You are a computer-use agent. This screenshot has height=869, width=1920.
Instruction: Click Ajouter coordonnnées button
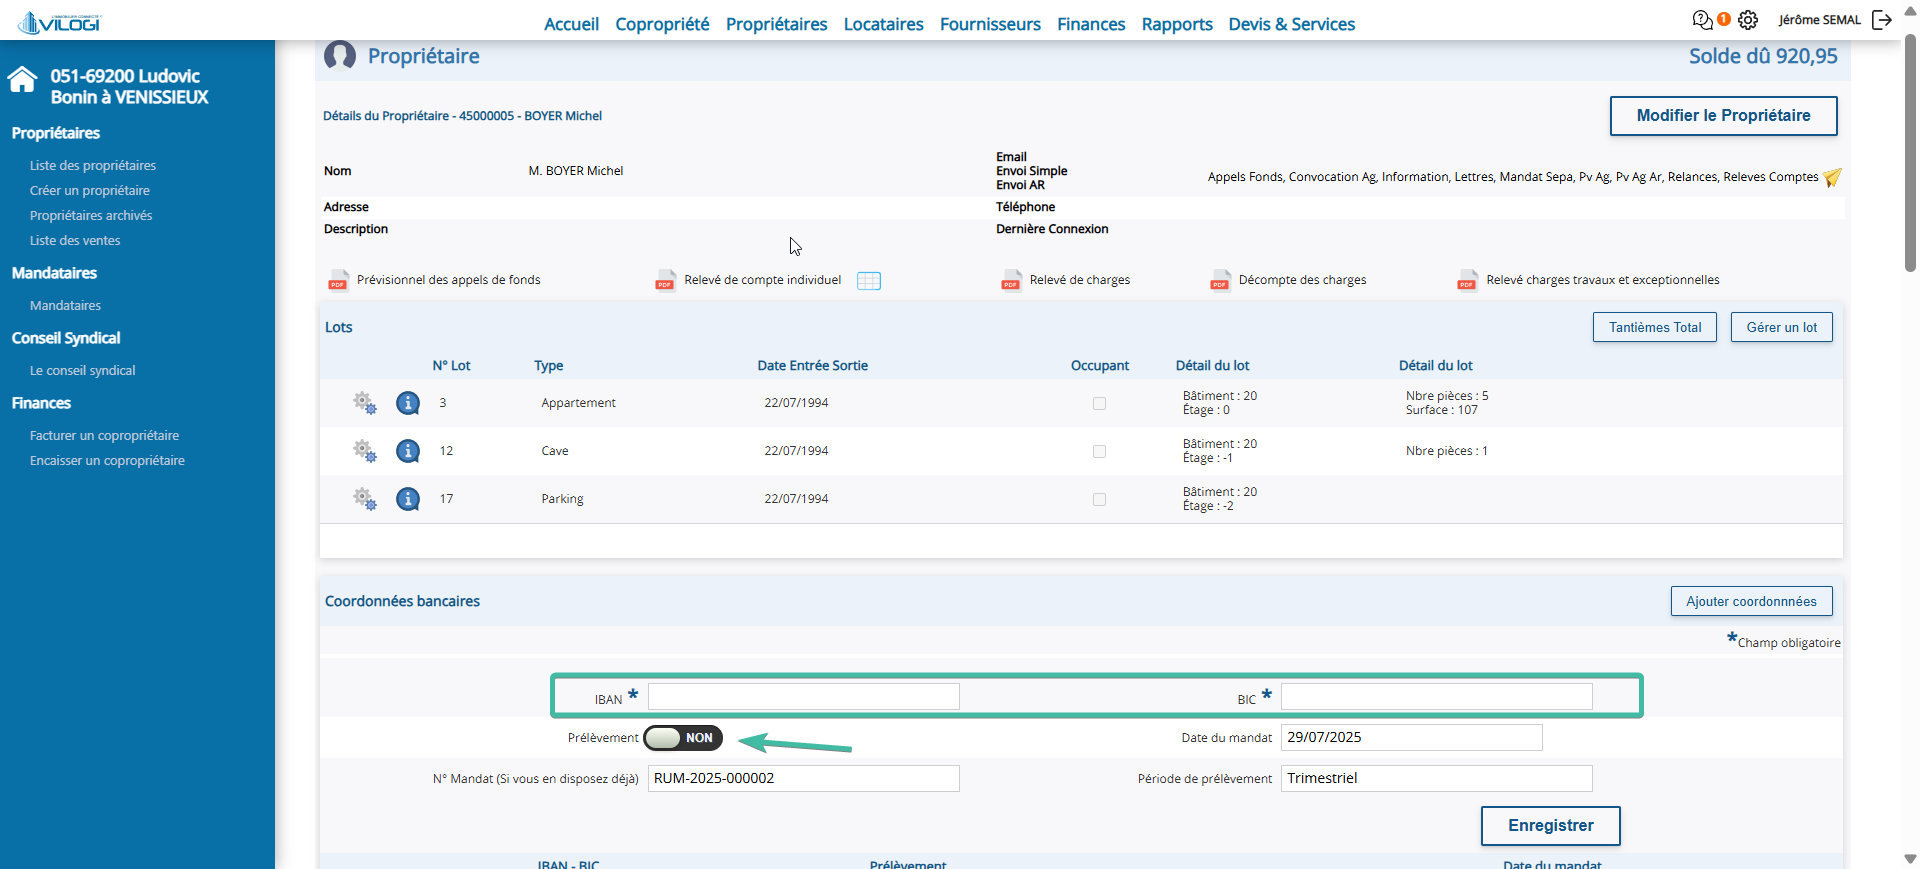pos(1751,601)
